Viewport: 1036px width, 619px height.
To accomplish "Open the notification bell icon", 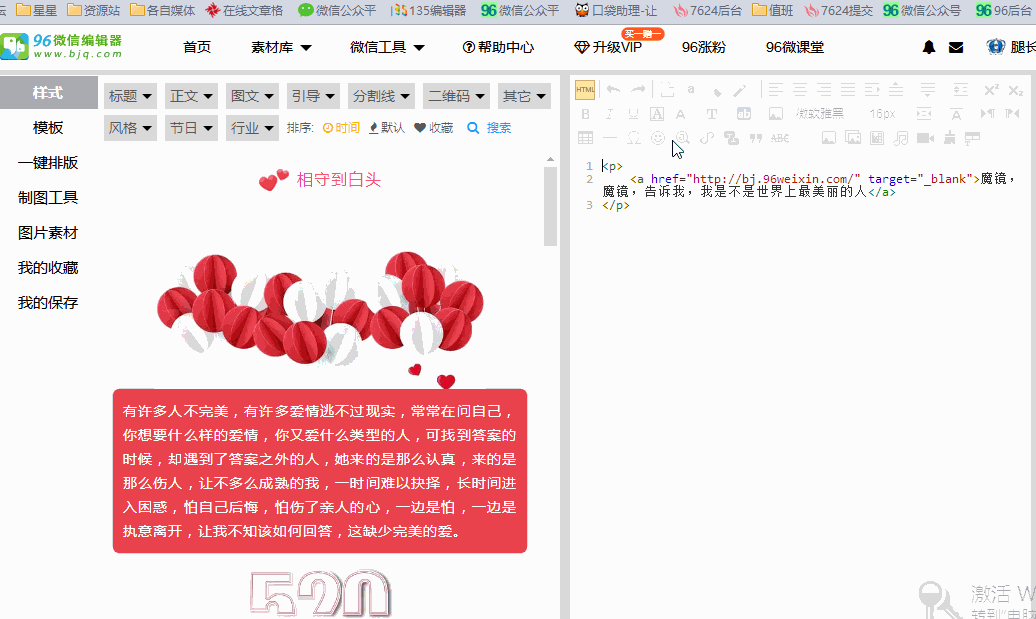I will tap(929, 47).
